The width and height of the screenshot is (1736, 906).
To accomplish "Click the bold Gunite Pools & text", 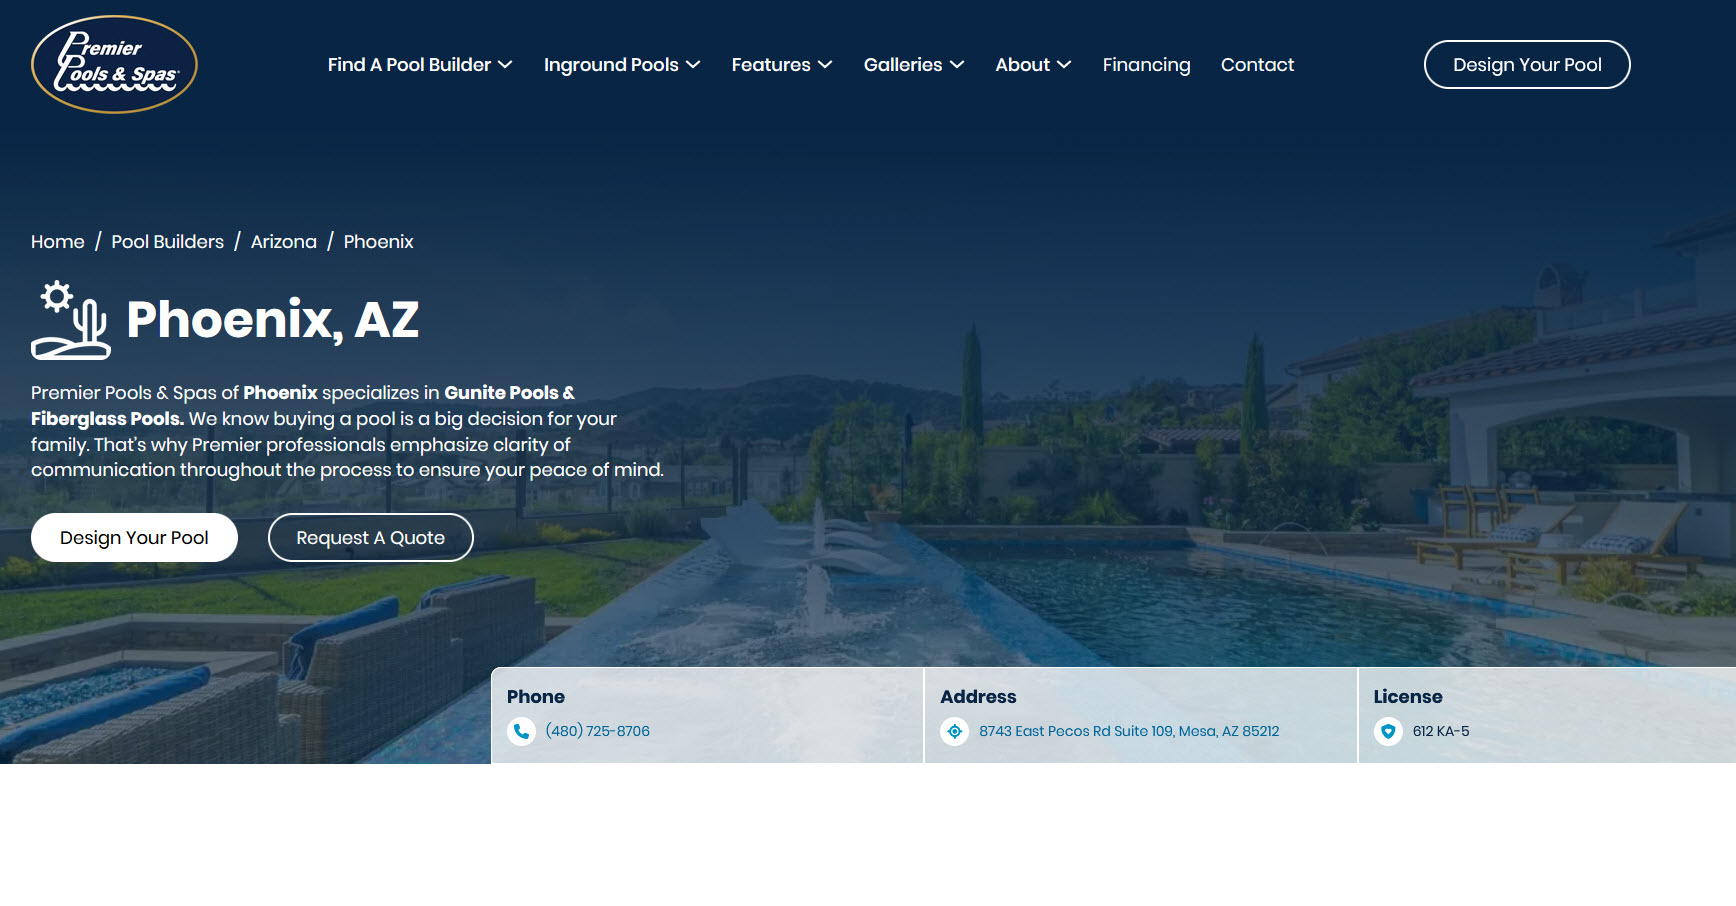I will coord(509,393).
